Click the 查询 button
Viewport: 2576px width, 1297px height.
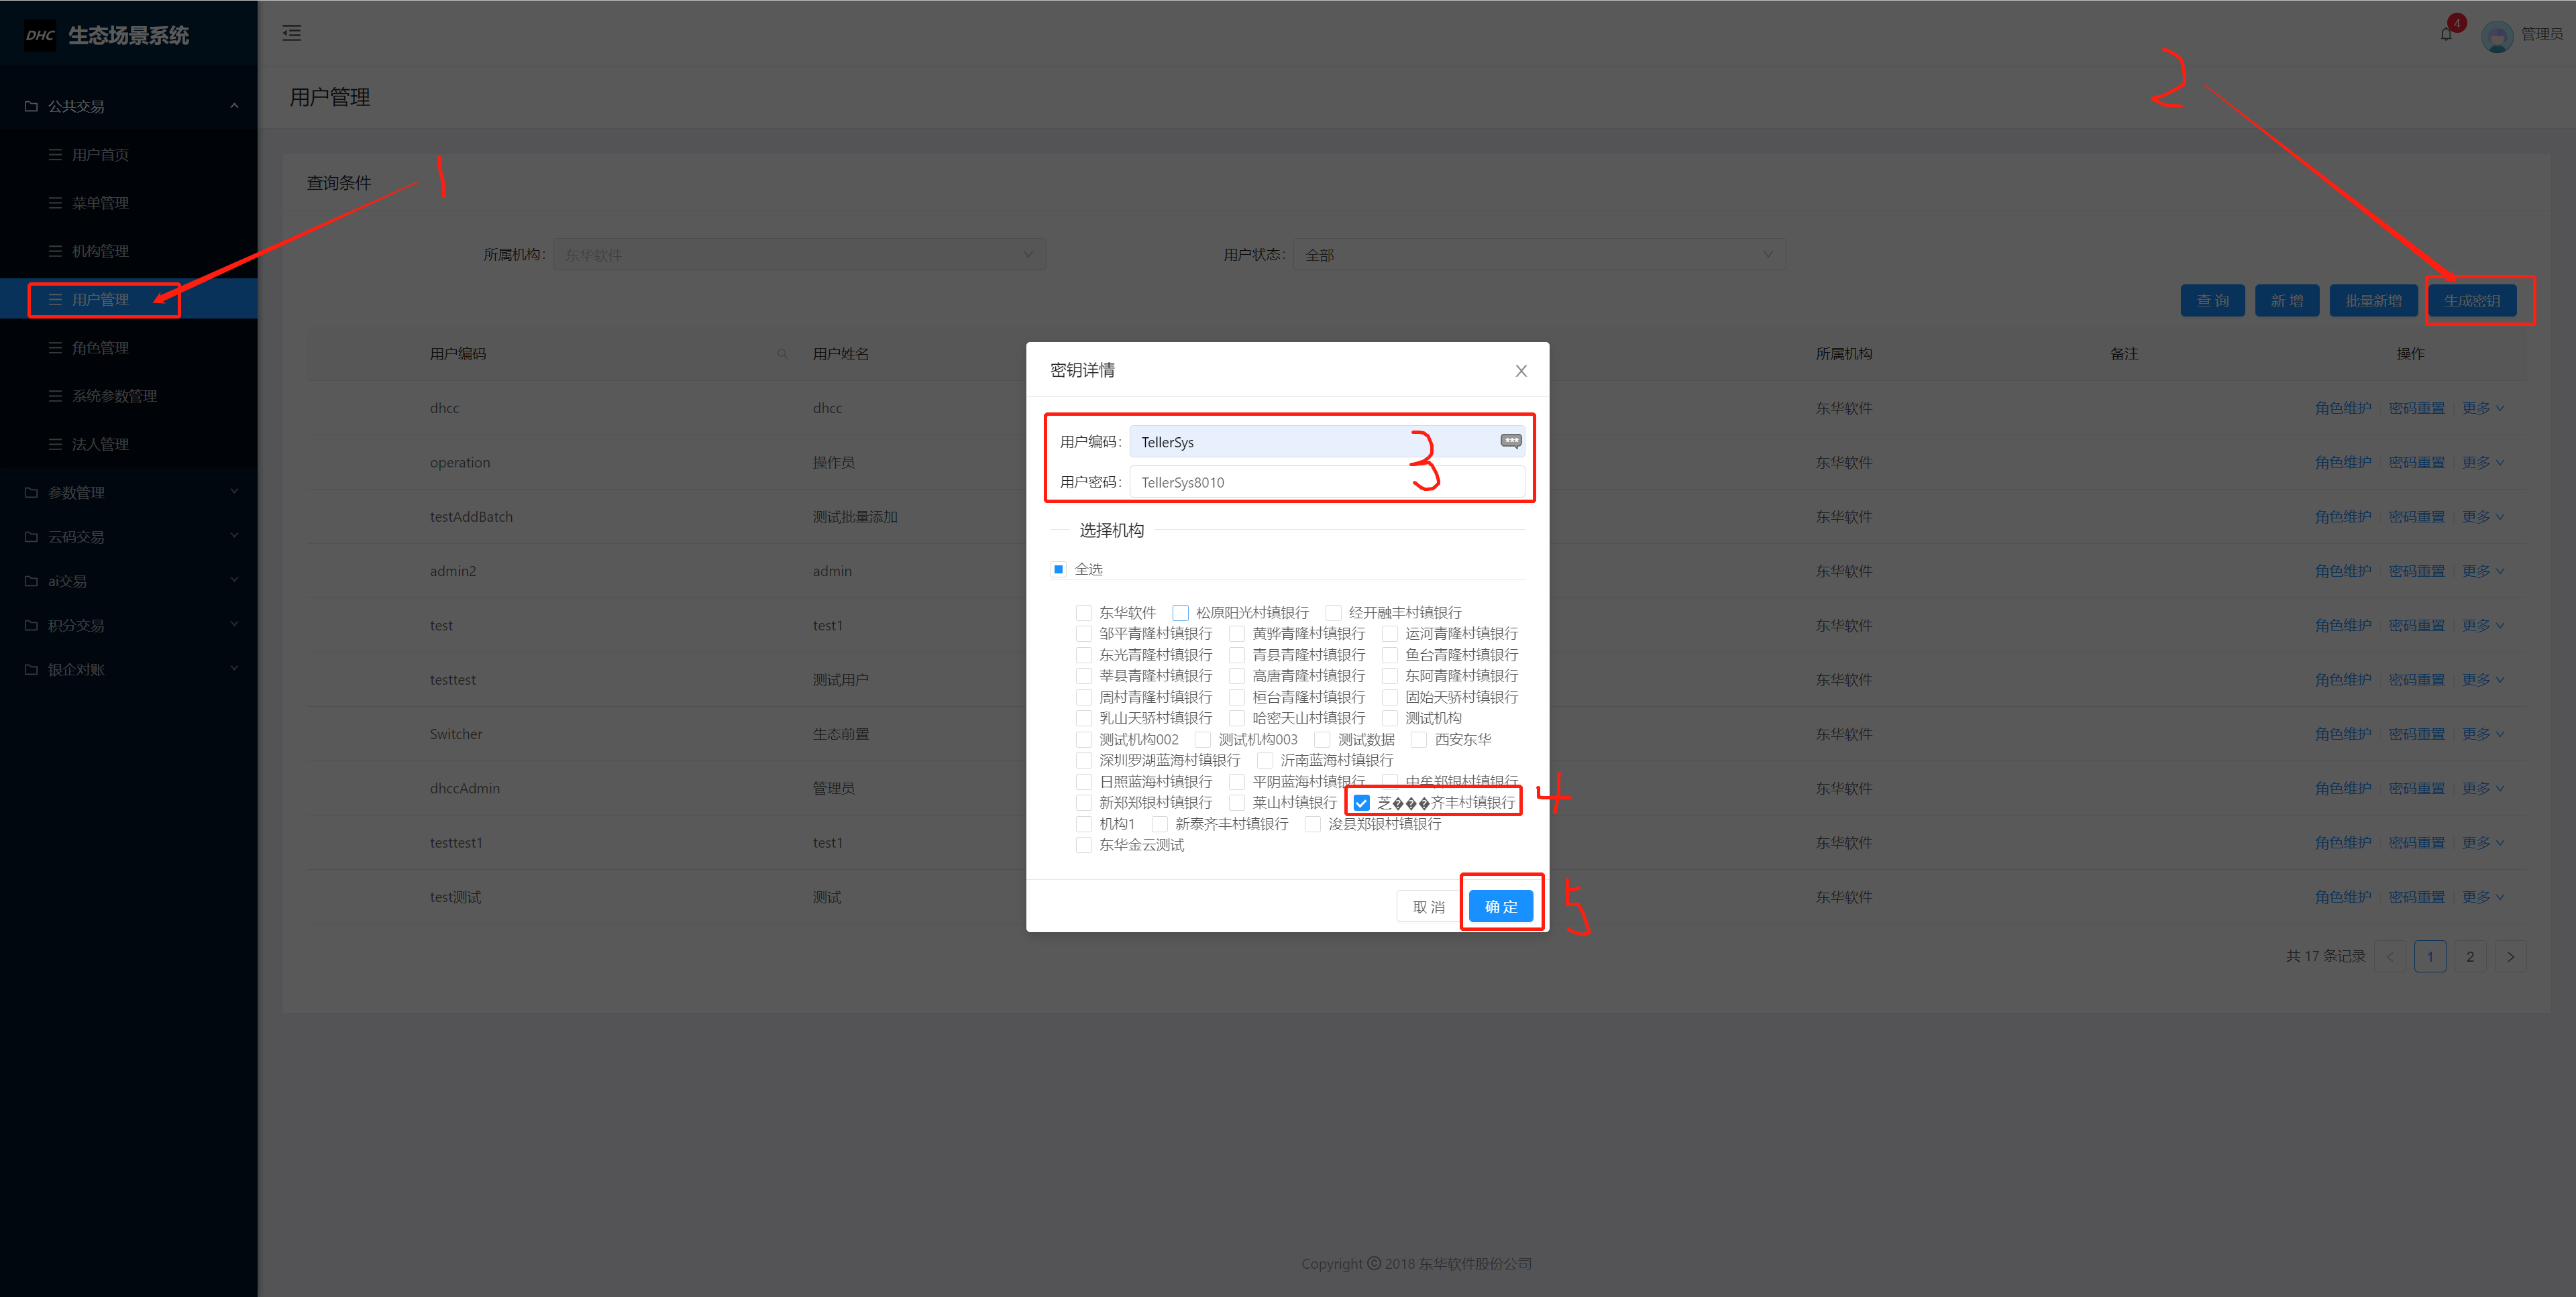click(x=2212, y=300)
